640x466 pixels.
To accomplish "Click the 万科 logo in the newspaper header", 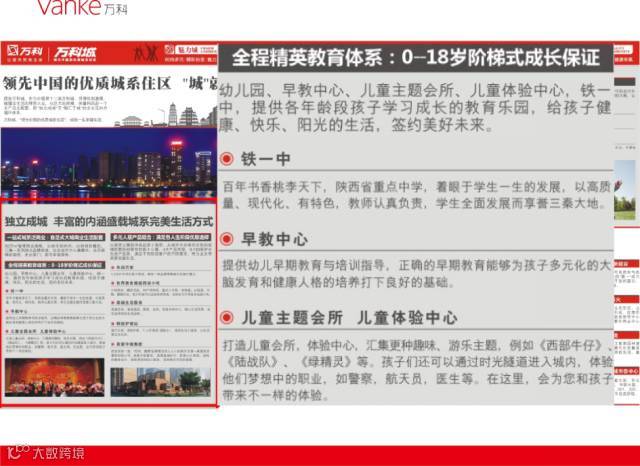I will pyautogui.click(x=25, y=52).
